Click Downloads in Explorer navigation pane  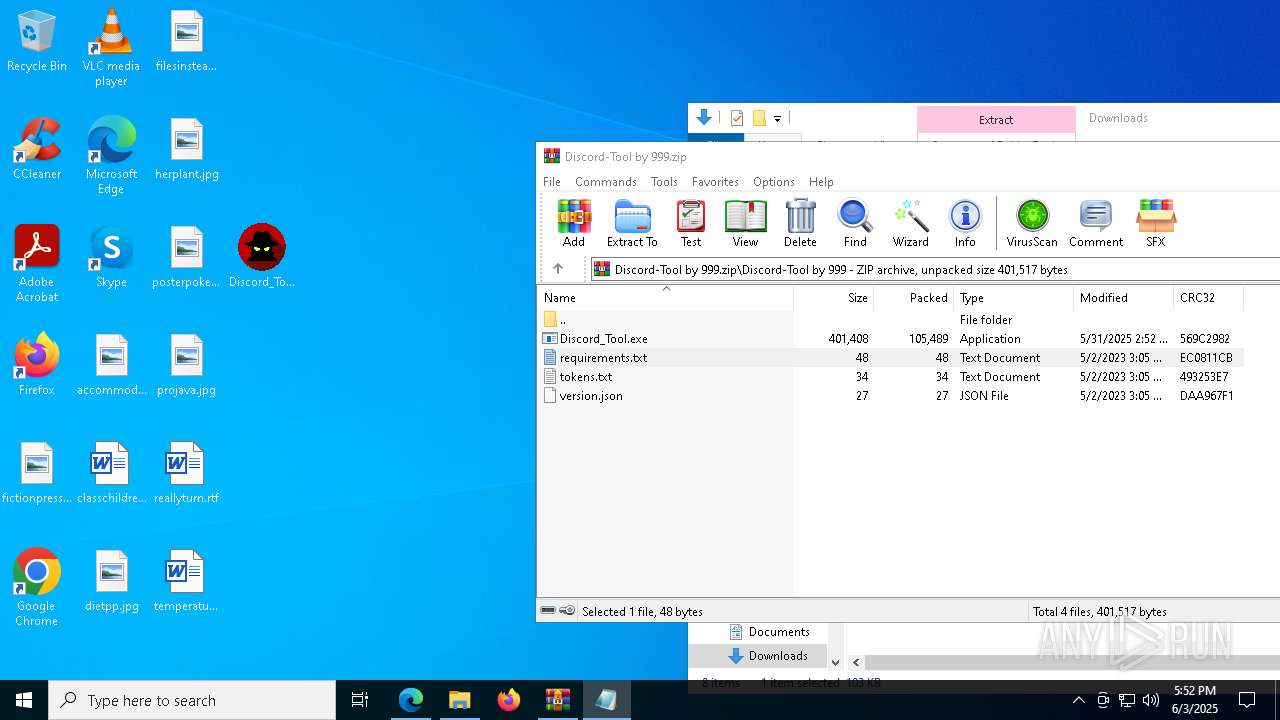pos(777,656)
